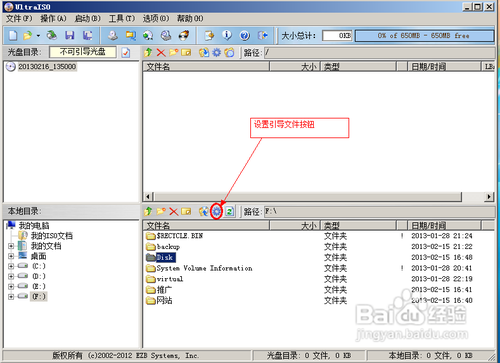Click the Open CD/DVD disc toolbar icon
The width and height of the screenshot is (500, 363).
[x=52, y=35]
